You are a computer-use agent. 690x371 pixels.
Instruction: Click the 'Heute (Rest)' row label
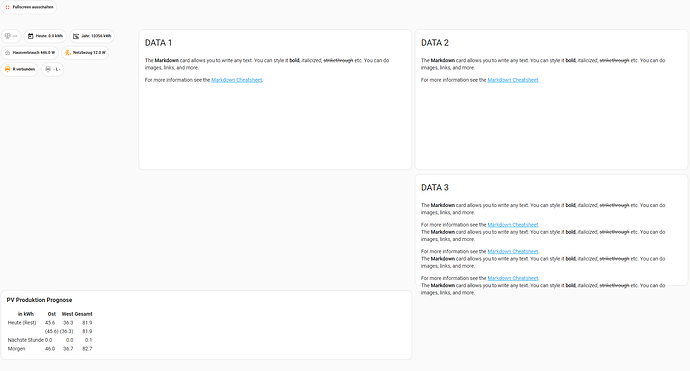(22, 323)
